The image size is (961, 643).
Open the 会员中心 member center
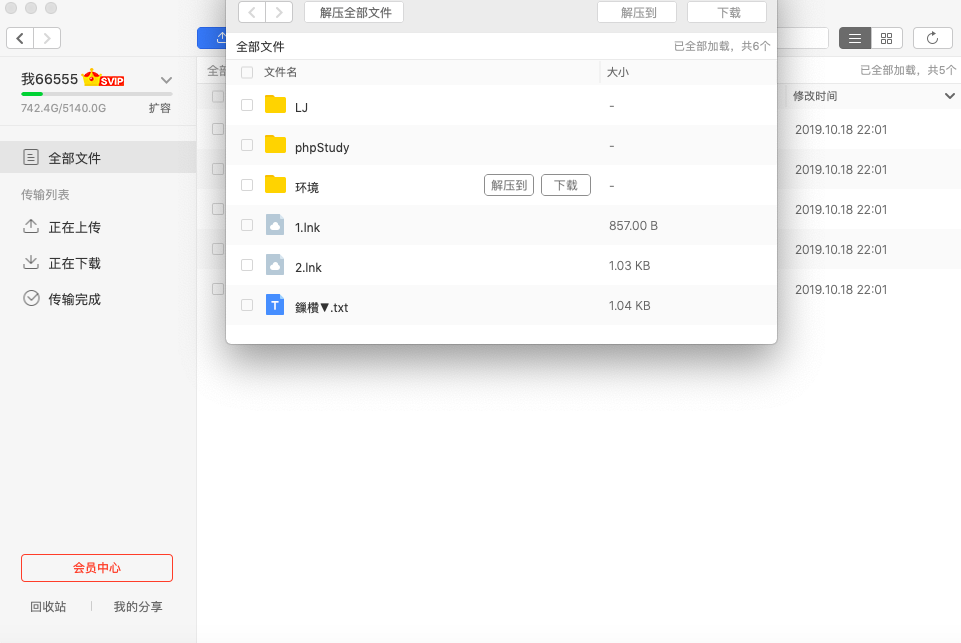click(97, 568)
